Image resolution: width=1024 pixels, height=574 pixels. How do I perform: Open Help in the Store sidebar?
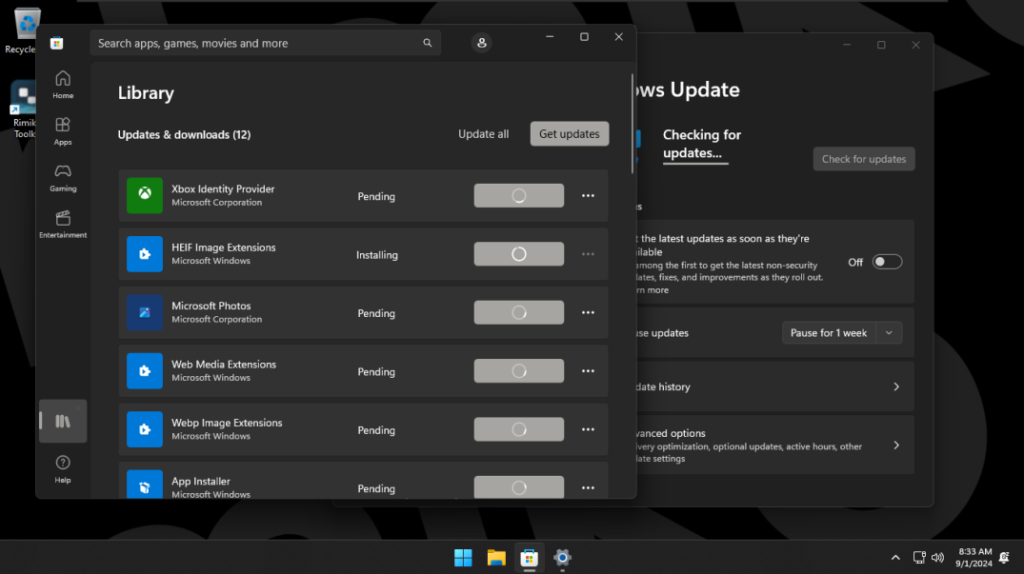pos(62,468)
